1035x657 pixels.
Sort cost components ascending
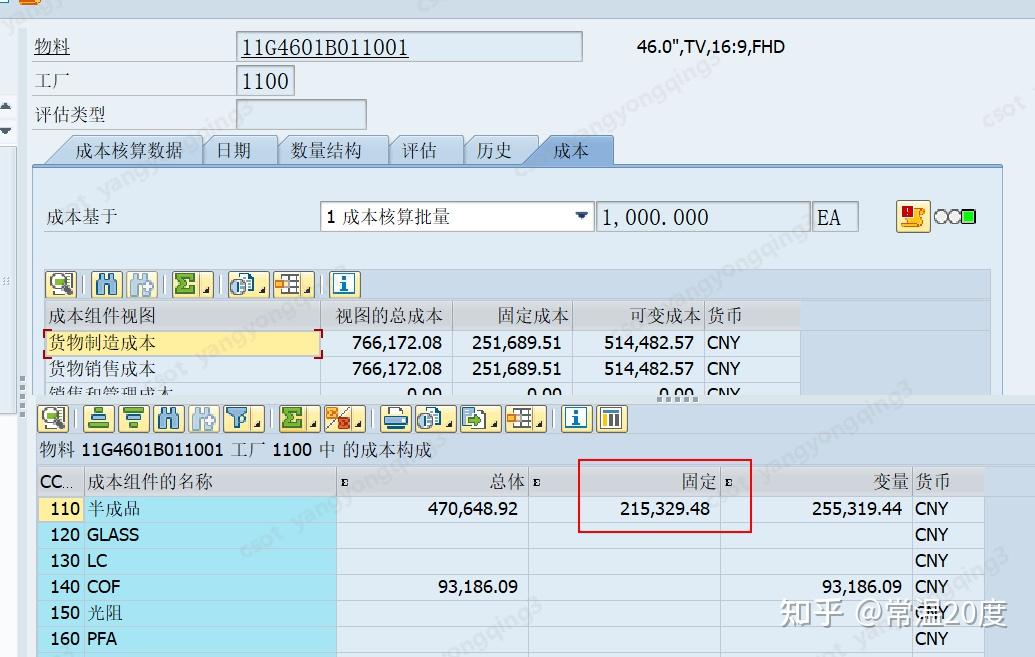(98, 418)
